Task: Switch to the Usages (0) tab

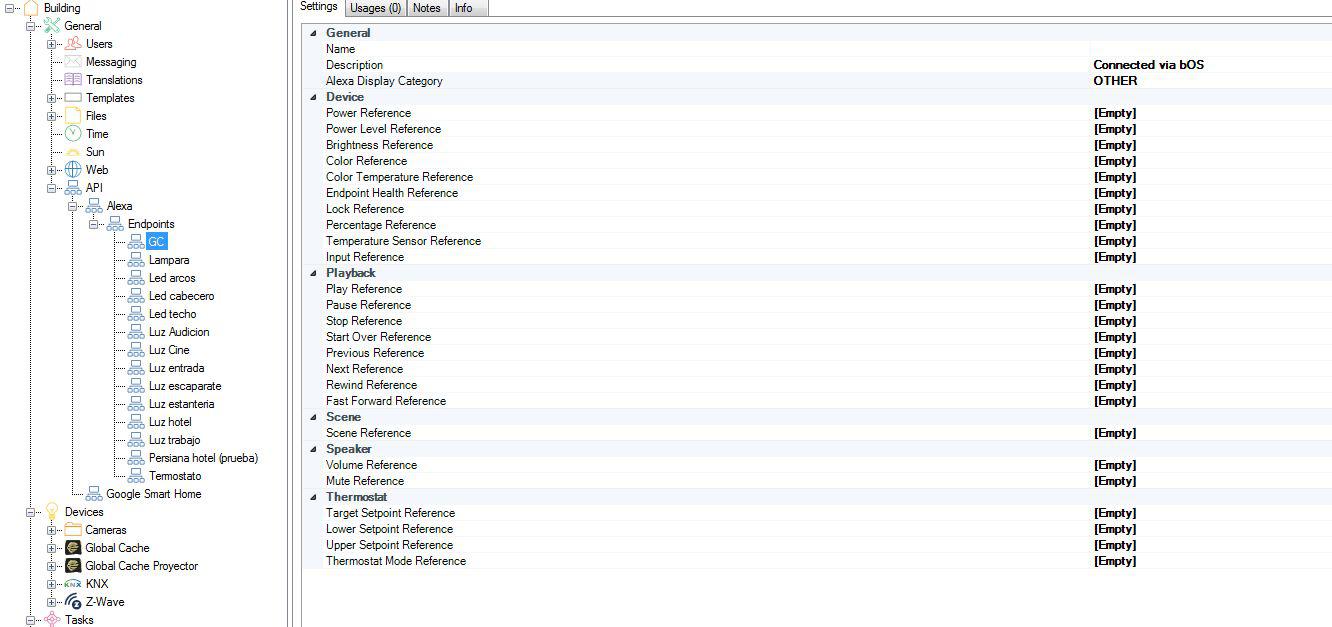Action: click(x=376, y=8)
